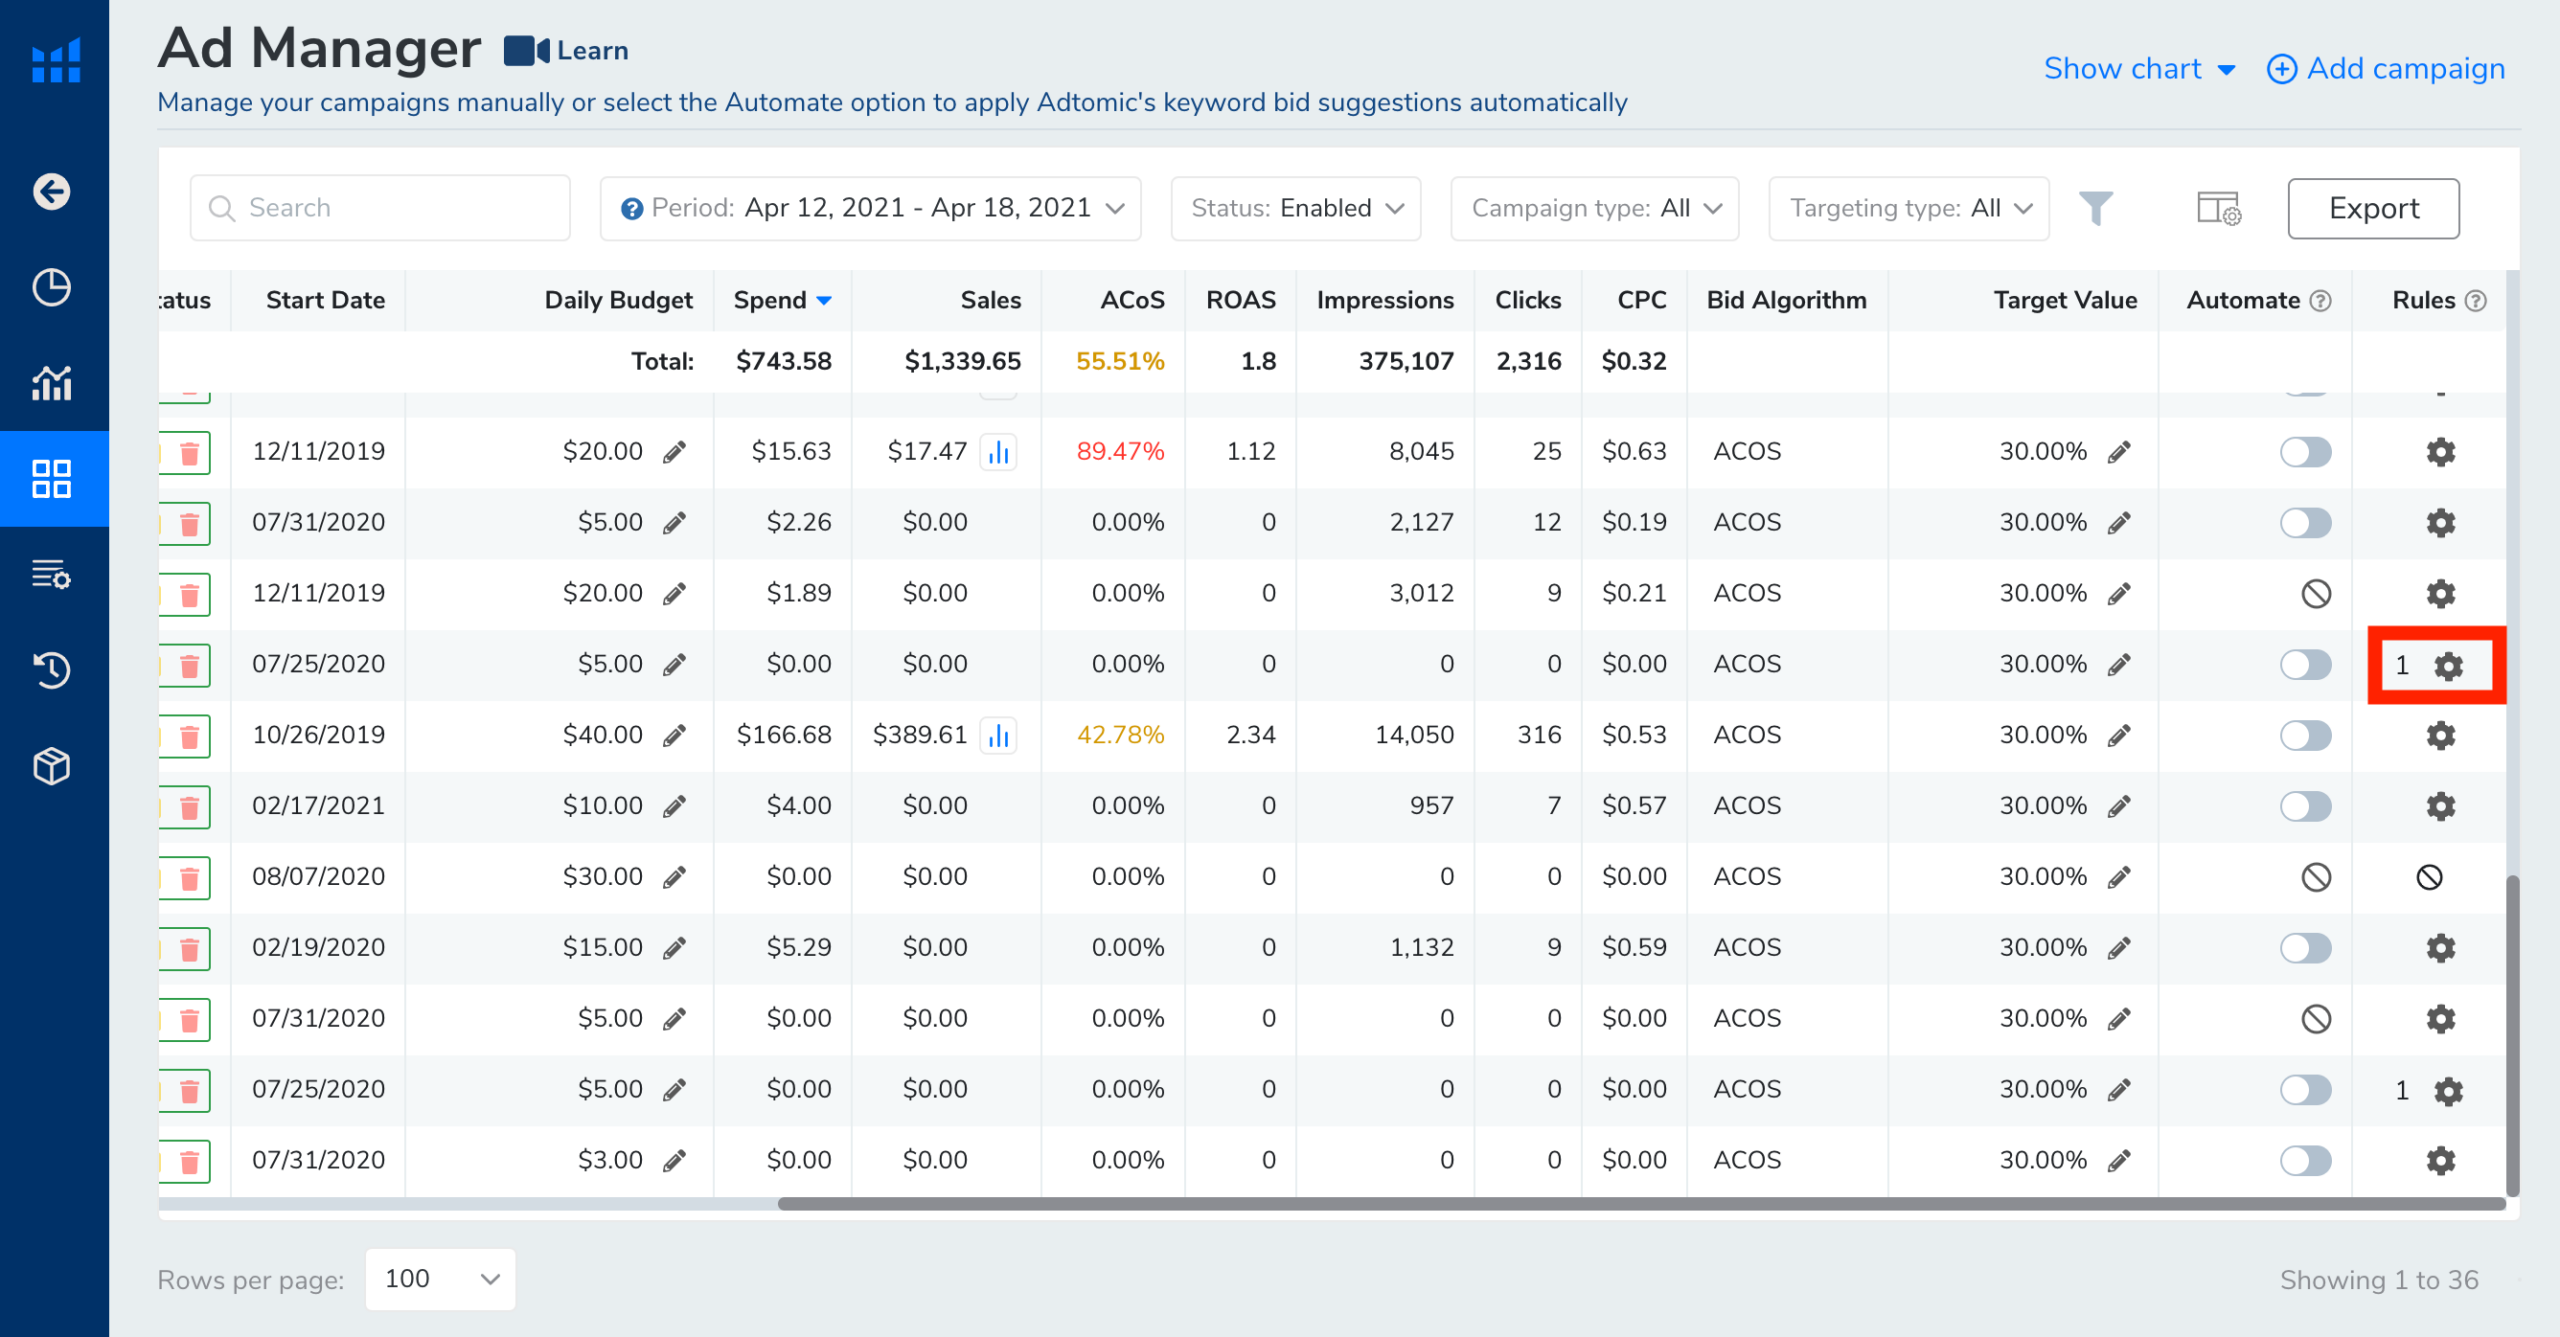Enable Automate switch for the $3.00 budget row
Viewport: 2560px width, 1337px height.
click(x=2305, y=1161)
